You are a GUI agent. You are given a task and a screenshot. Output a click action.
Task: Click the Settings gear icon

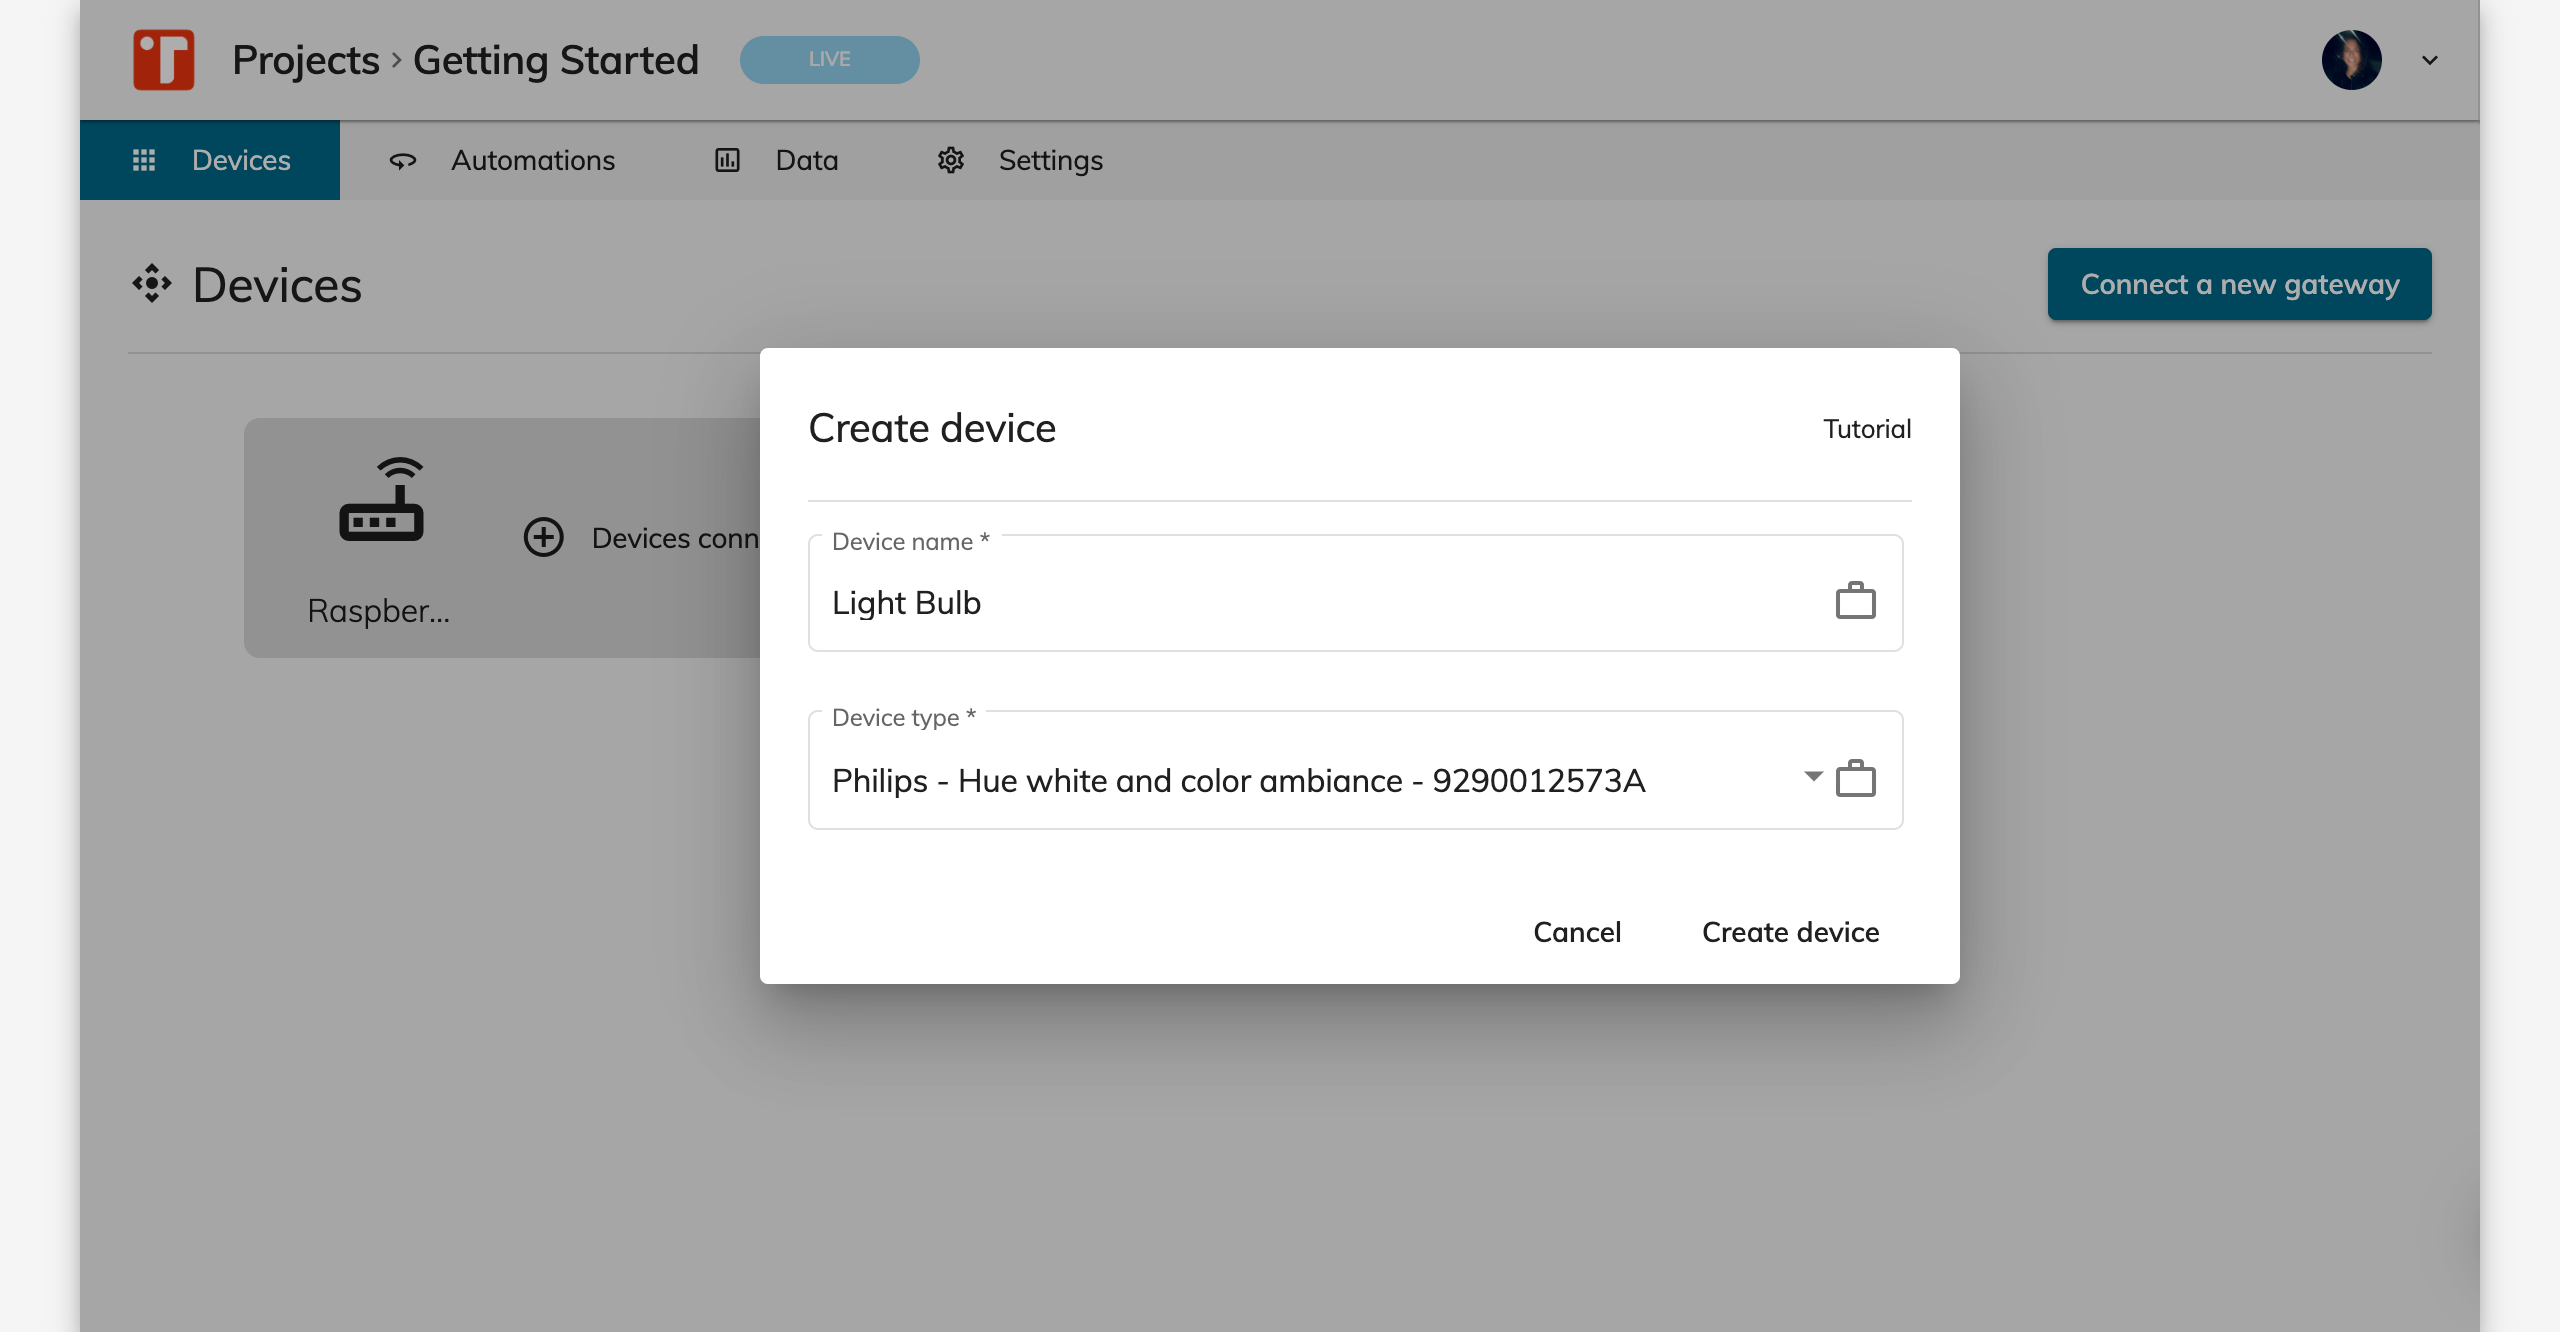(950, 160)
